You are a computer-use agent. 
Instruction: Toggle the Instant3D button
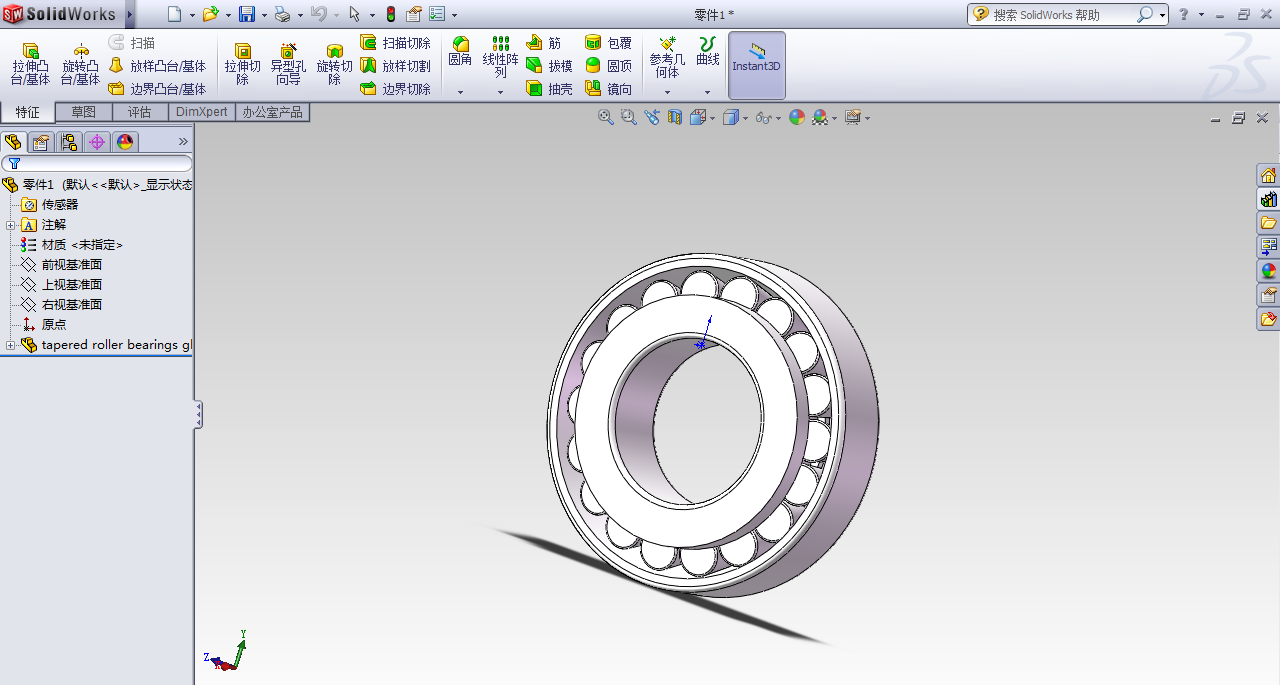tap(757, 65)
